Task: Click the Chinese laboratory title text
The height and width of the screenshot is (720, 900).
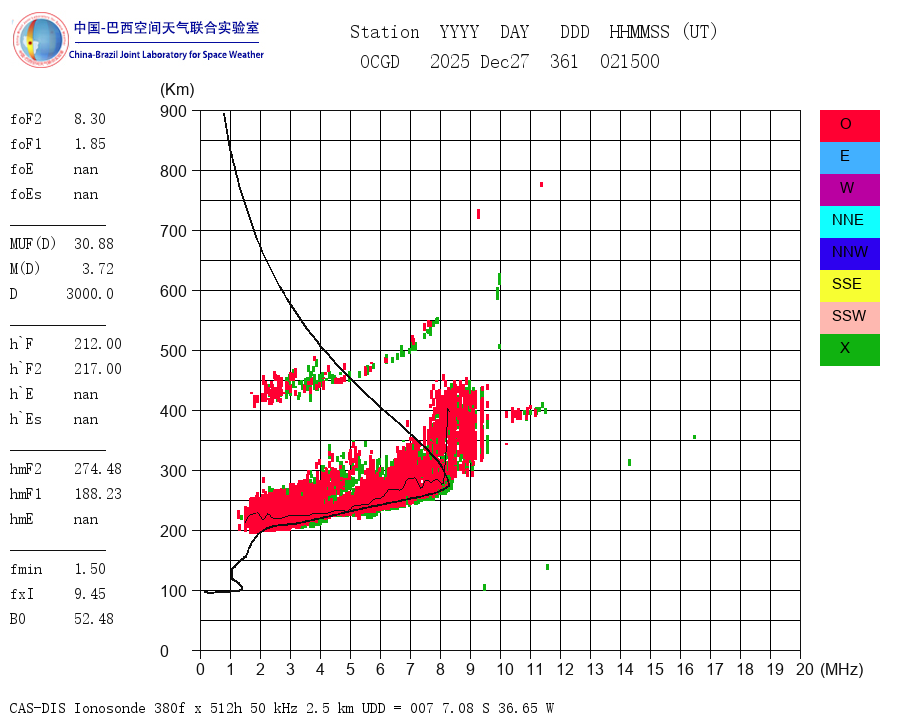Action: tap(166, 28)
